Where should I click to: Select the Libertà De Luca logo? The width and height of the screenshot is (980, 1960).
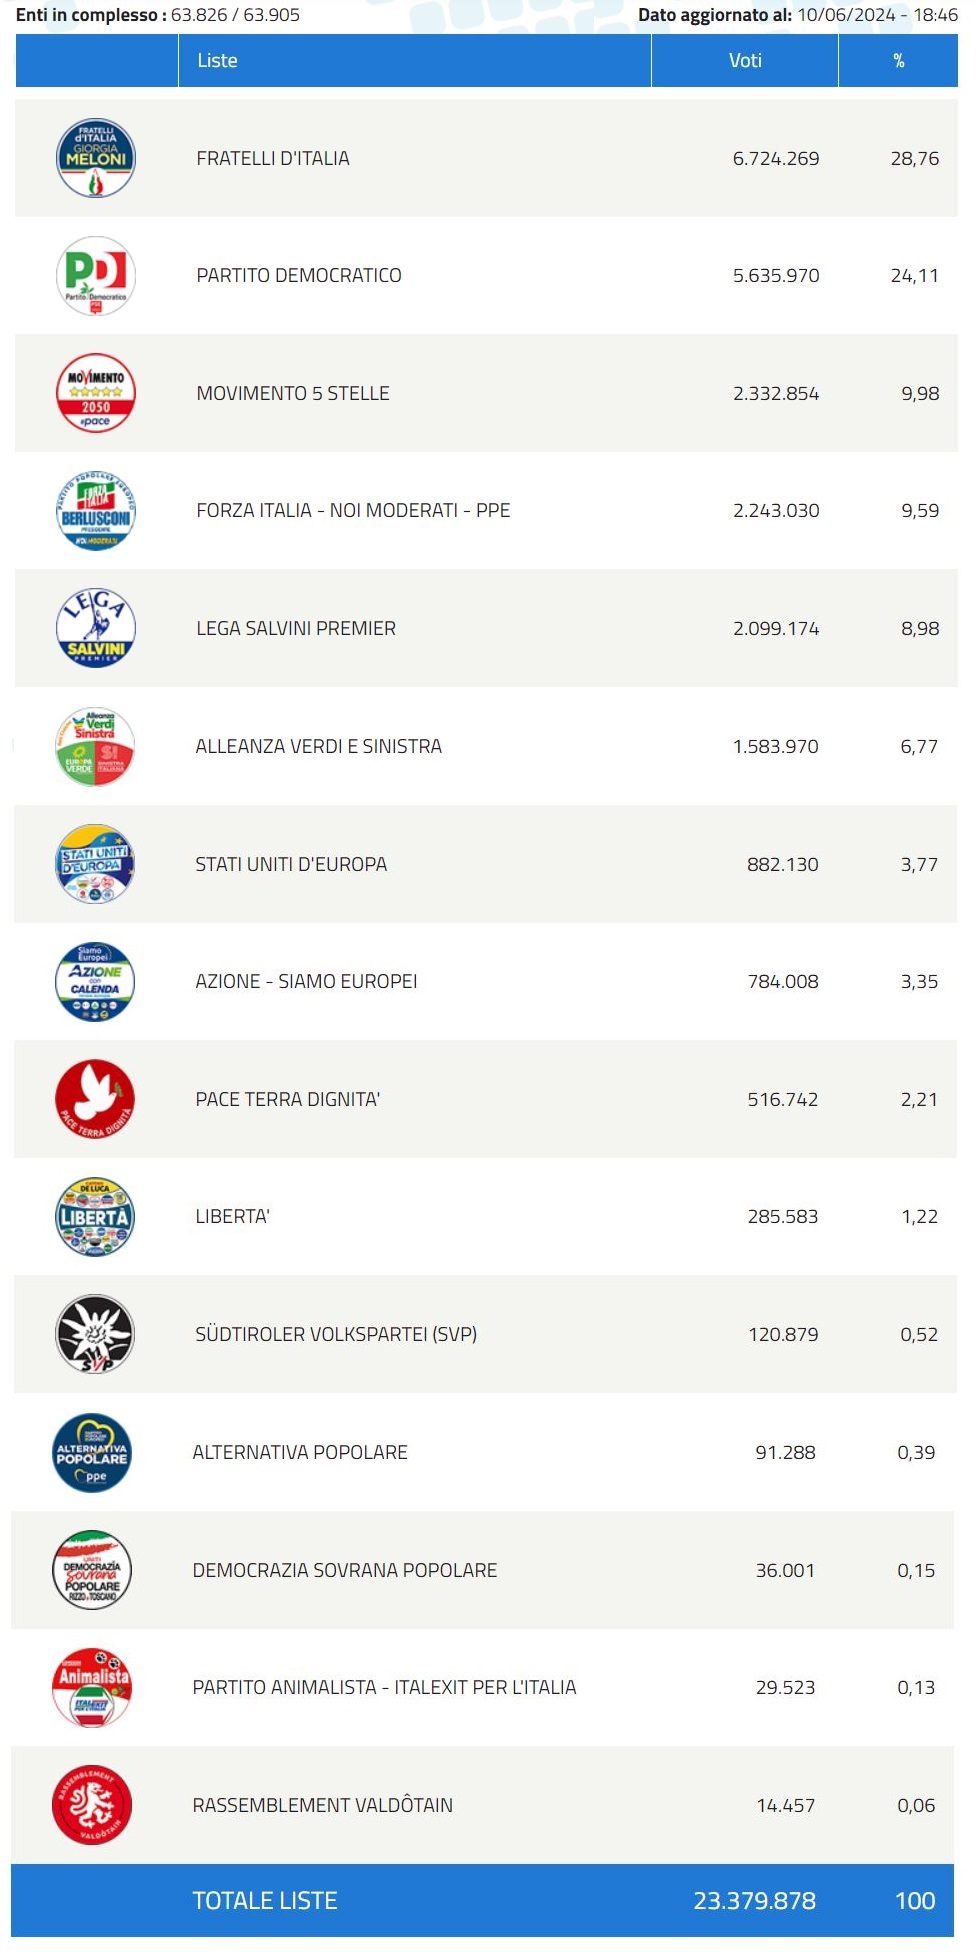click(x=95, y=1216)
